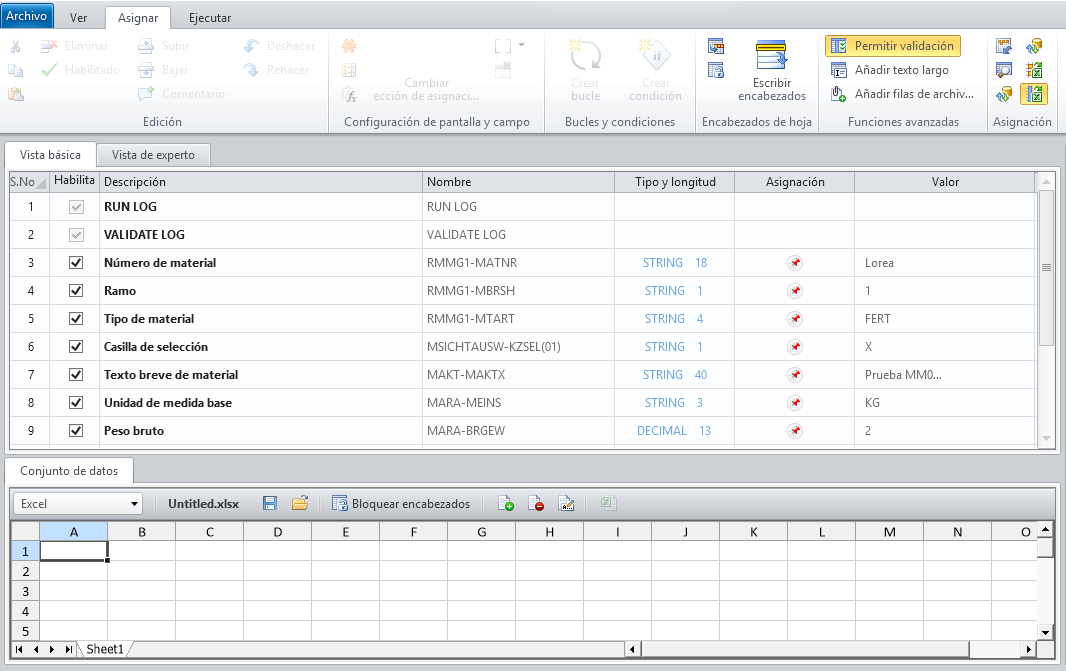
Task: Click the spreadsheet scroll right arrow
Action: (x=1029, y=649)
